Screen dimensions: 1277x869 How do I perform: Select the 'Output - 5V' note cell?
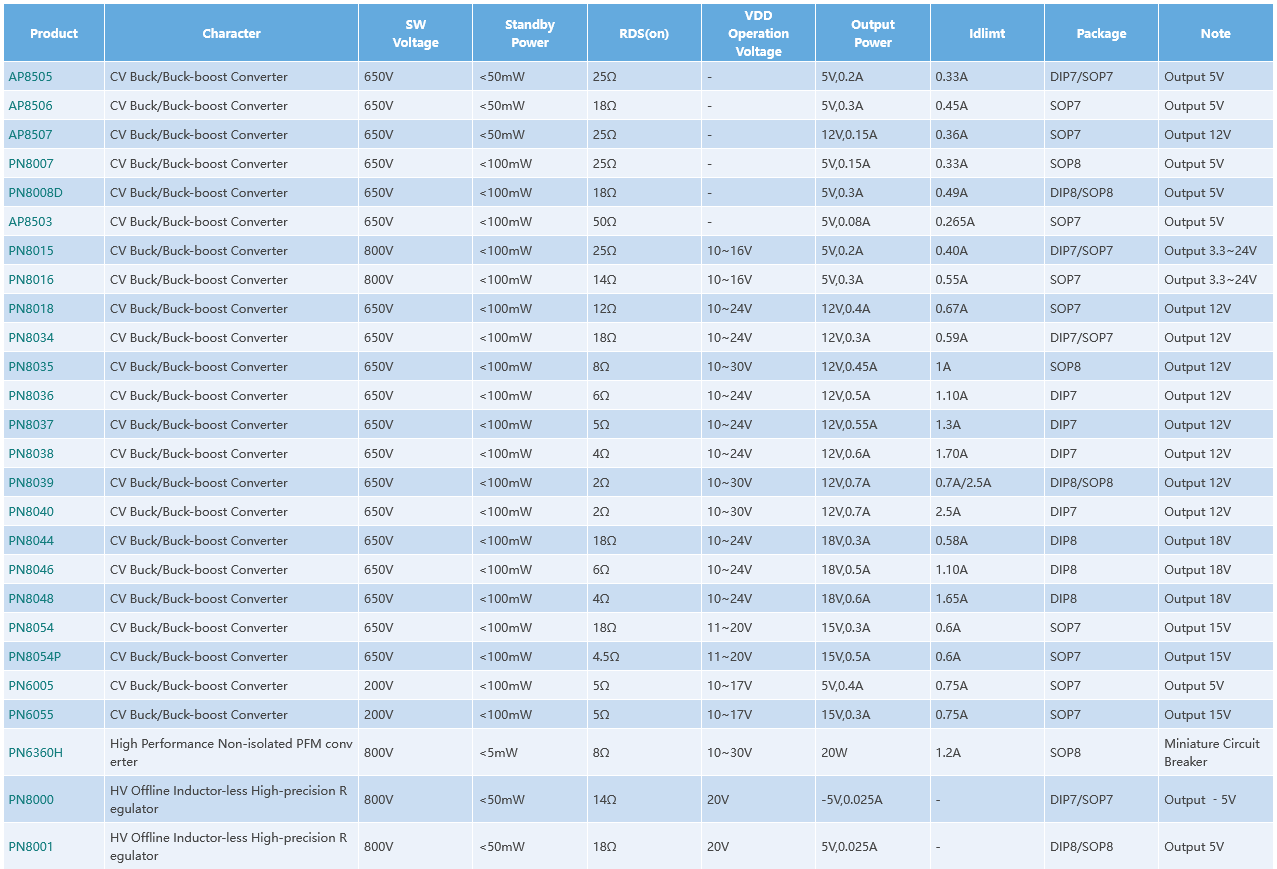(1216, 800)
